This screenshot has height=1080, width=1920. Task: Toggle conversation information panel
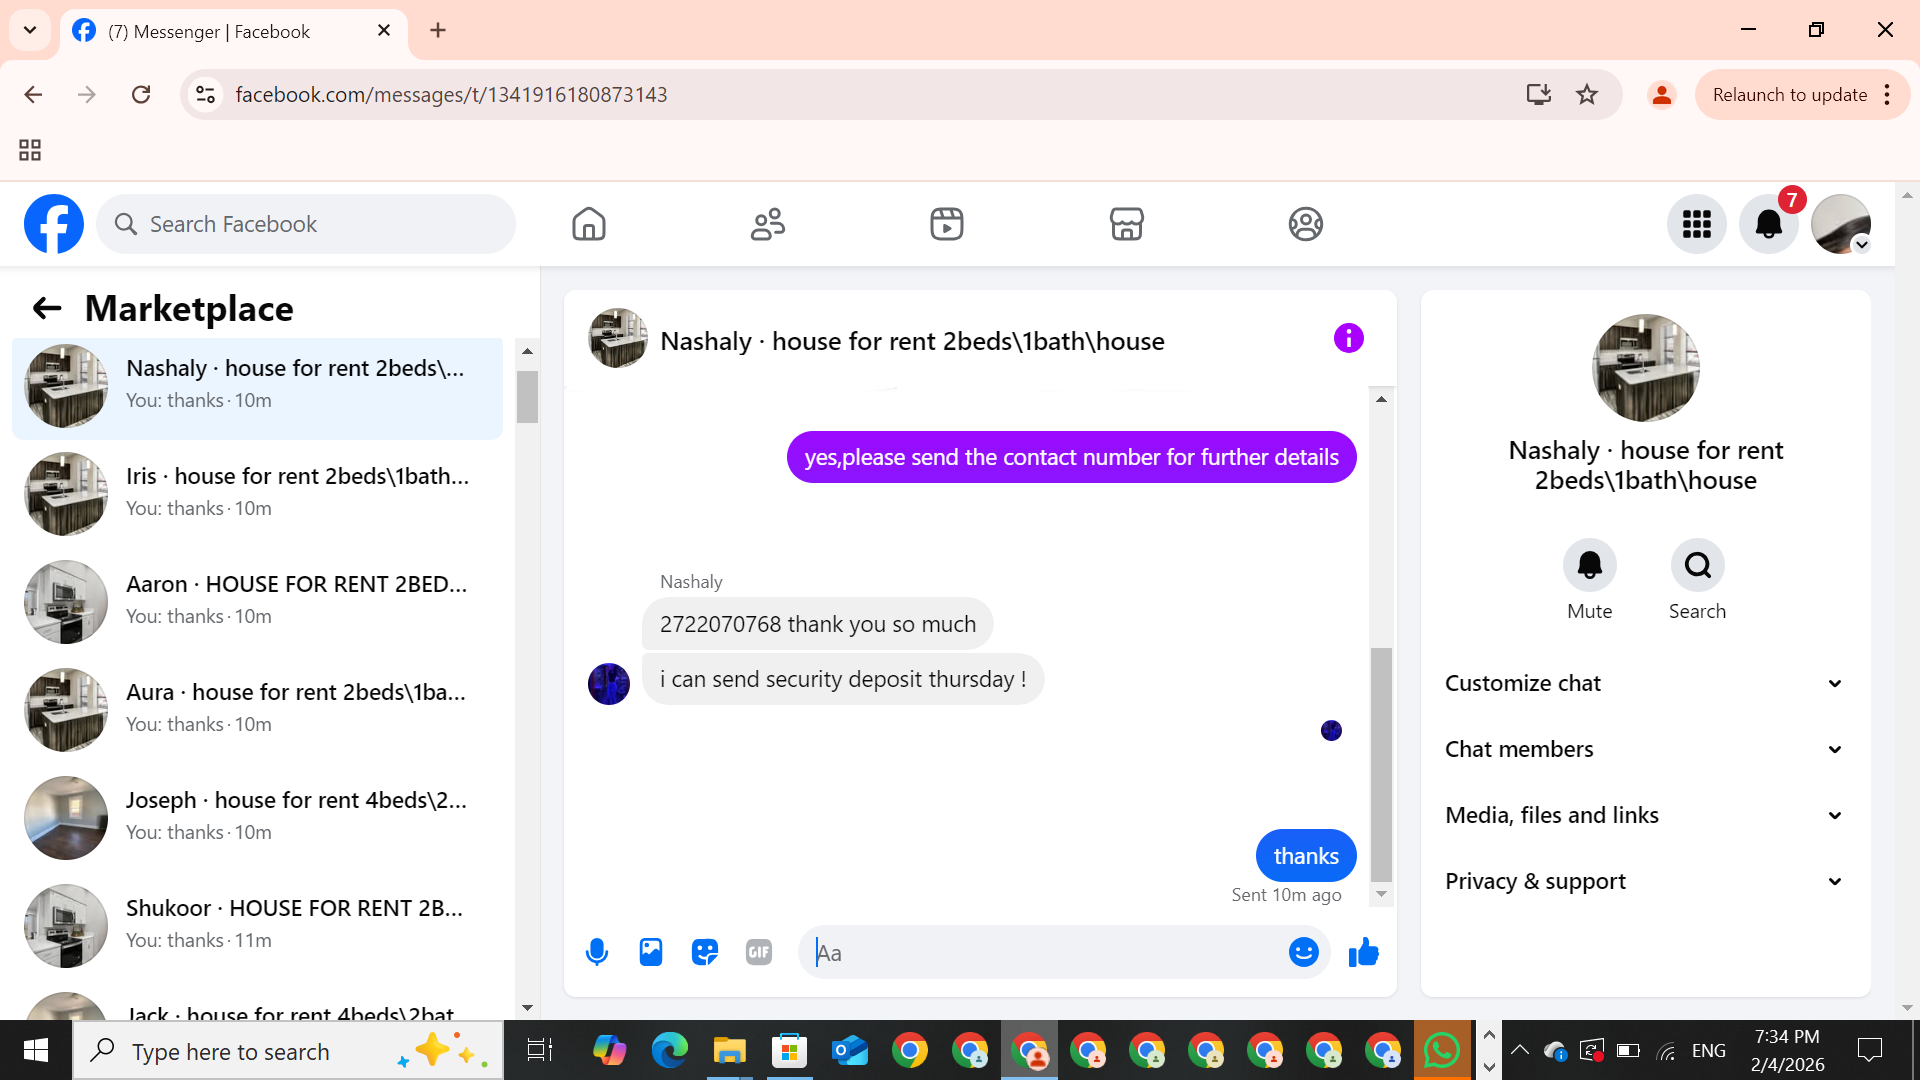coord(1348,339)
